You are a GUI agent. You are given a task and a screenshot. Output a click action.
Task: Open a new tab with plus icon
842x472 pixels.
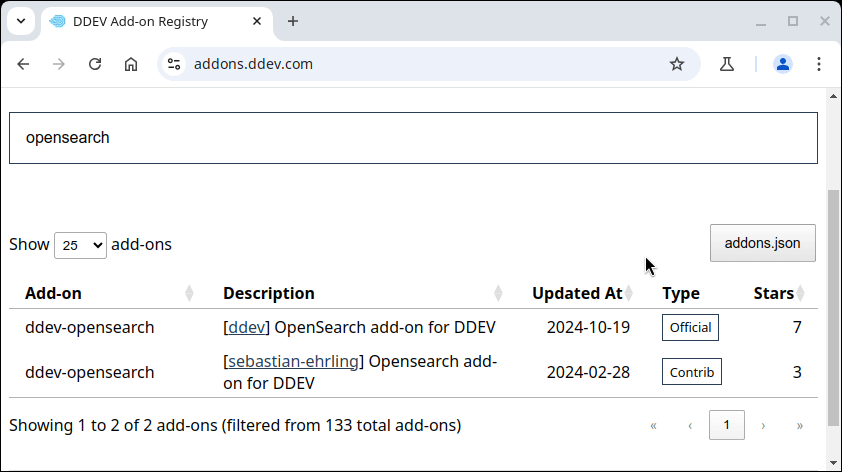(x=293, y=21)
